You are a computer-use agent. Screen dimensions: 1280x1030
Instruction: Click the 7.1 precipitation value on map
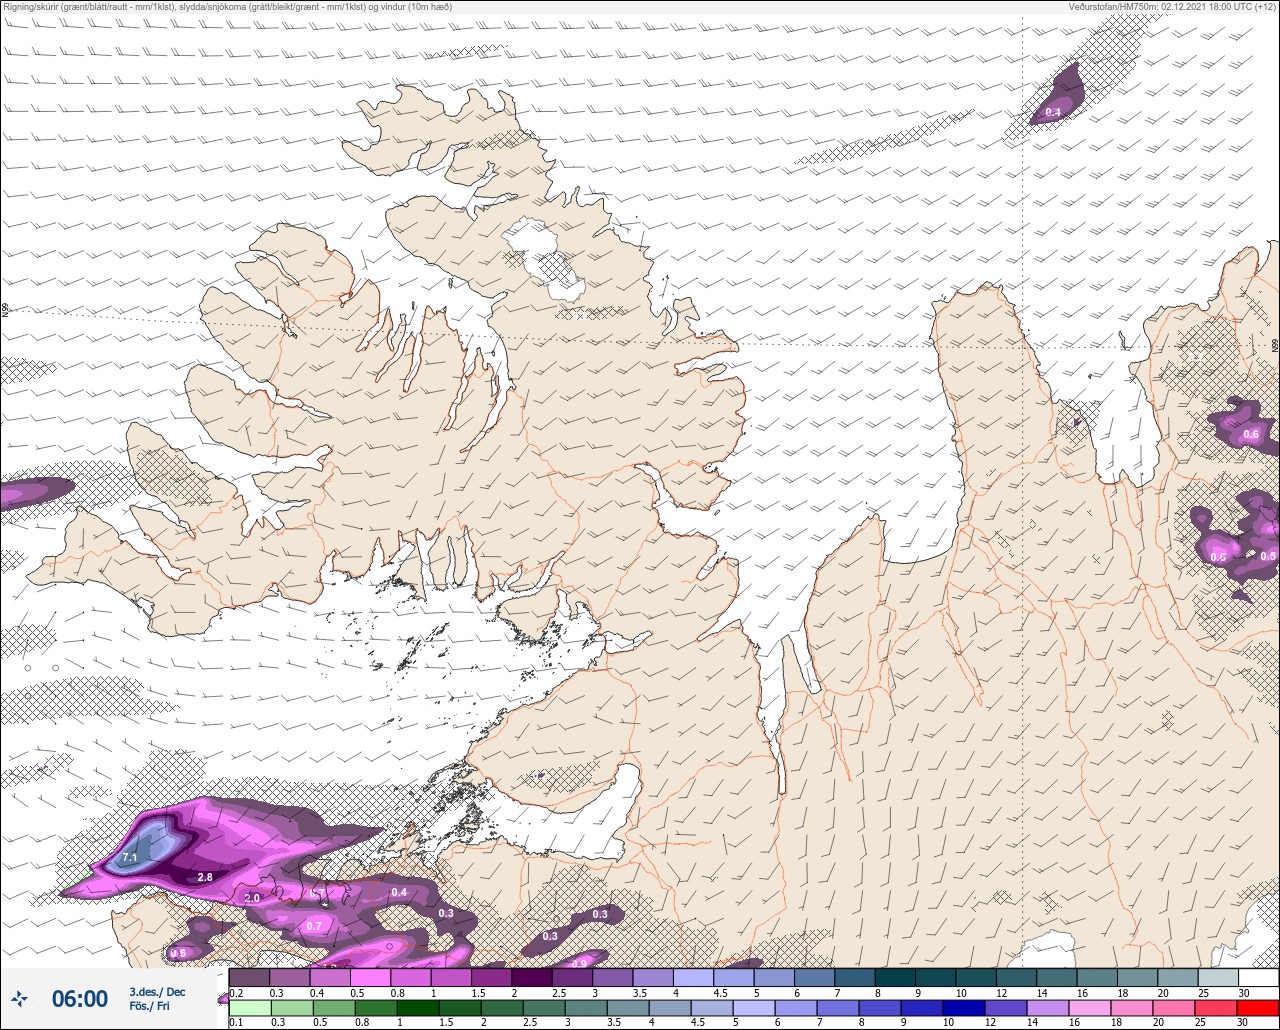tap(129, 858)
